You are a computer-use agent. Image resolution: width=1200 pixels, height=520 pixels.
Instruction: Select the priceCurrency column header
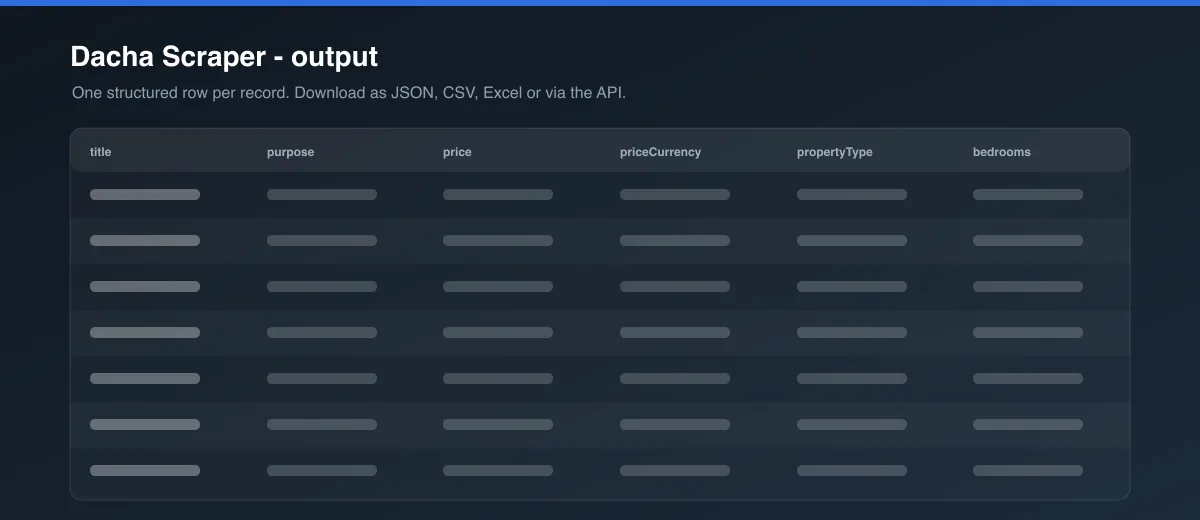(x=660, y=152)
